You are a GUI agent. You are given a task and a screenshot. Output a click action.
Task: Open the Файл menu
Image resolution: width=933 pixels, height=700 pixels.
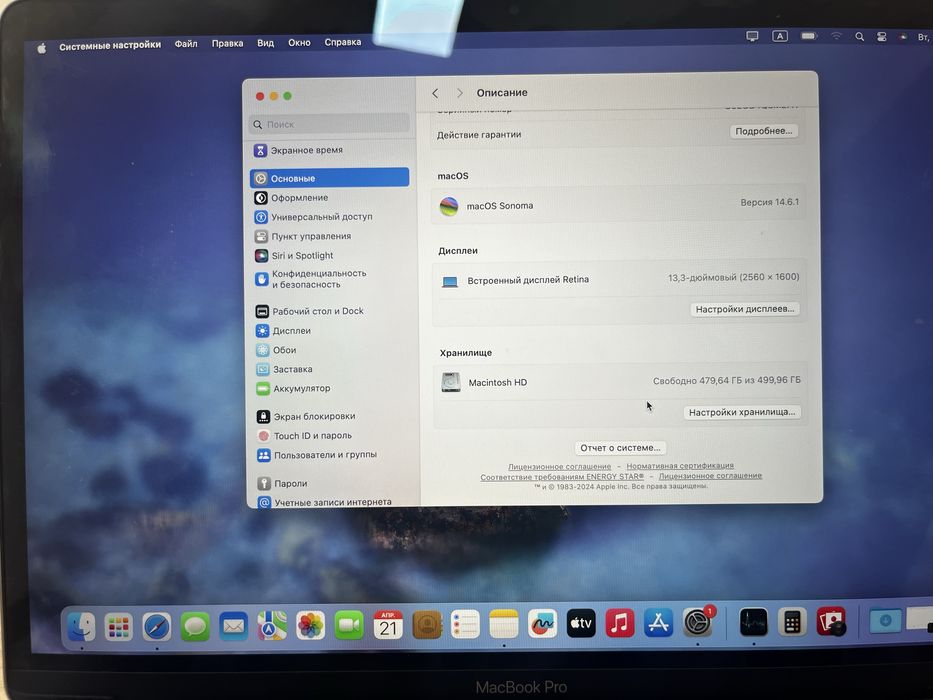tap(186, 44)
